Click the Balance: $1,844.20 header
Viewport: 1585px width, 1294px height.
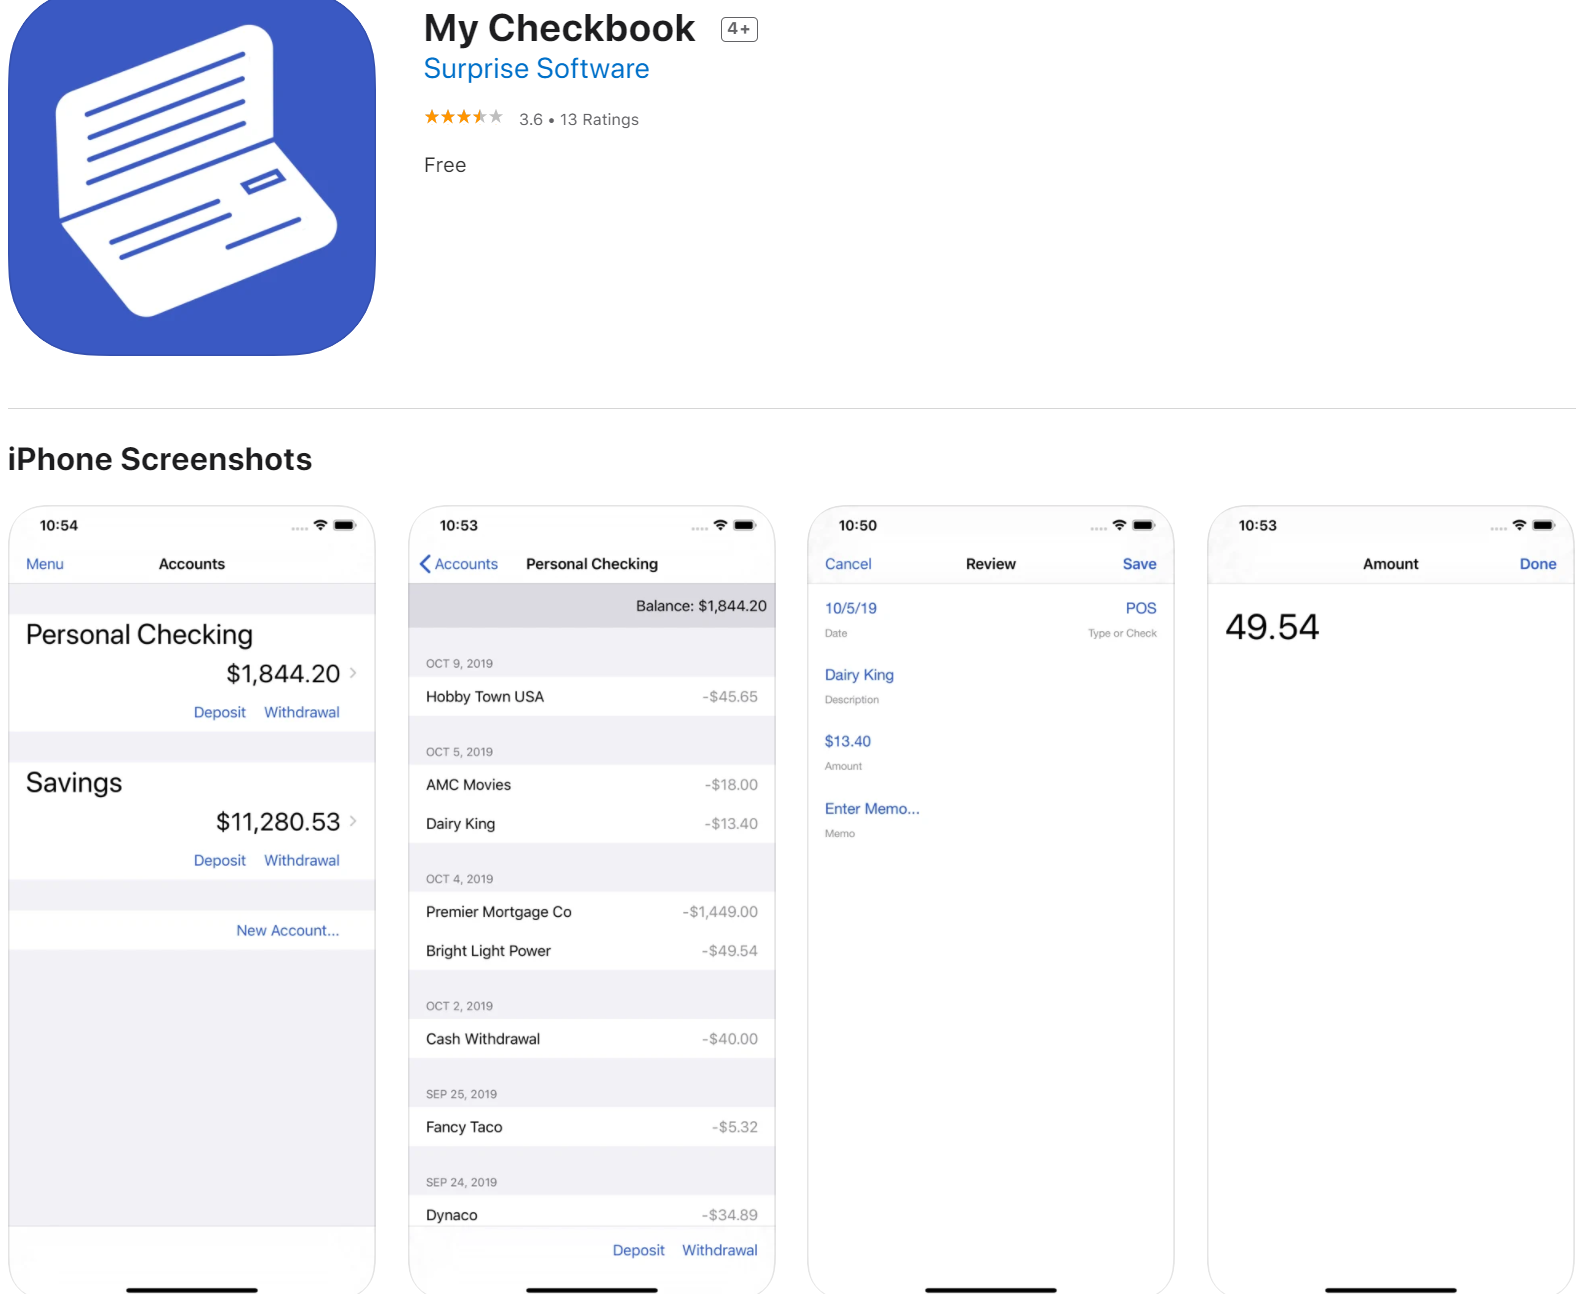tap(592, 606)
